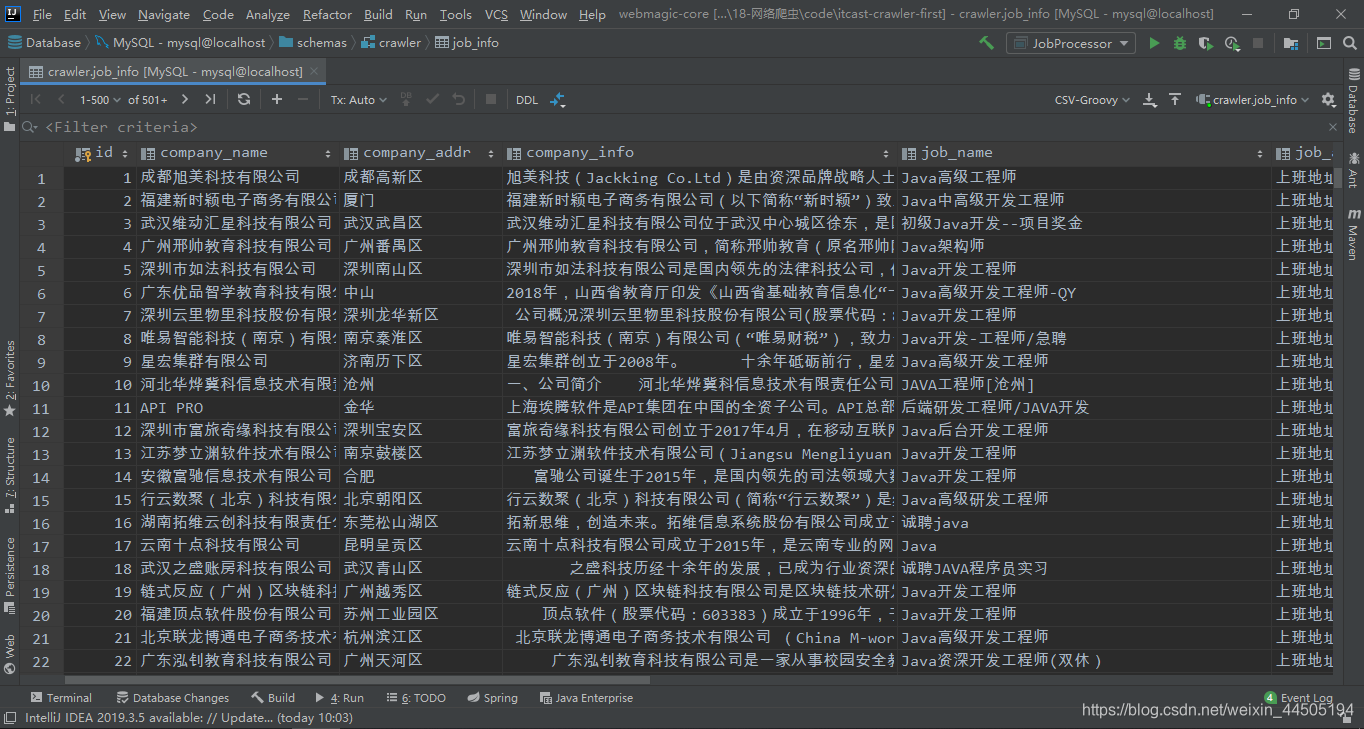Import data upload arrow icon

(x=1175, y=99)
